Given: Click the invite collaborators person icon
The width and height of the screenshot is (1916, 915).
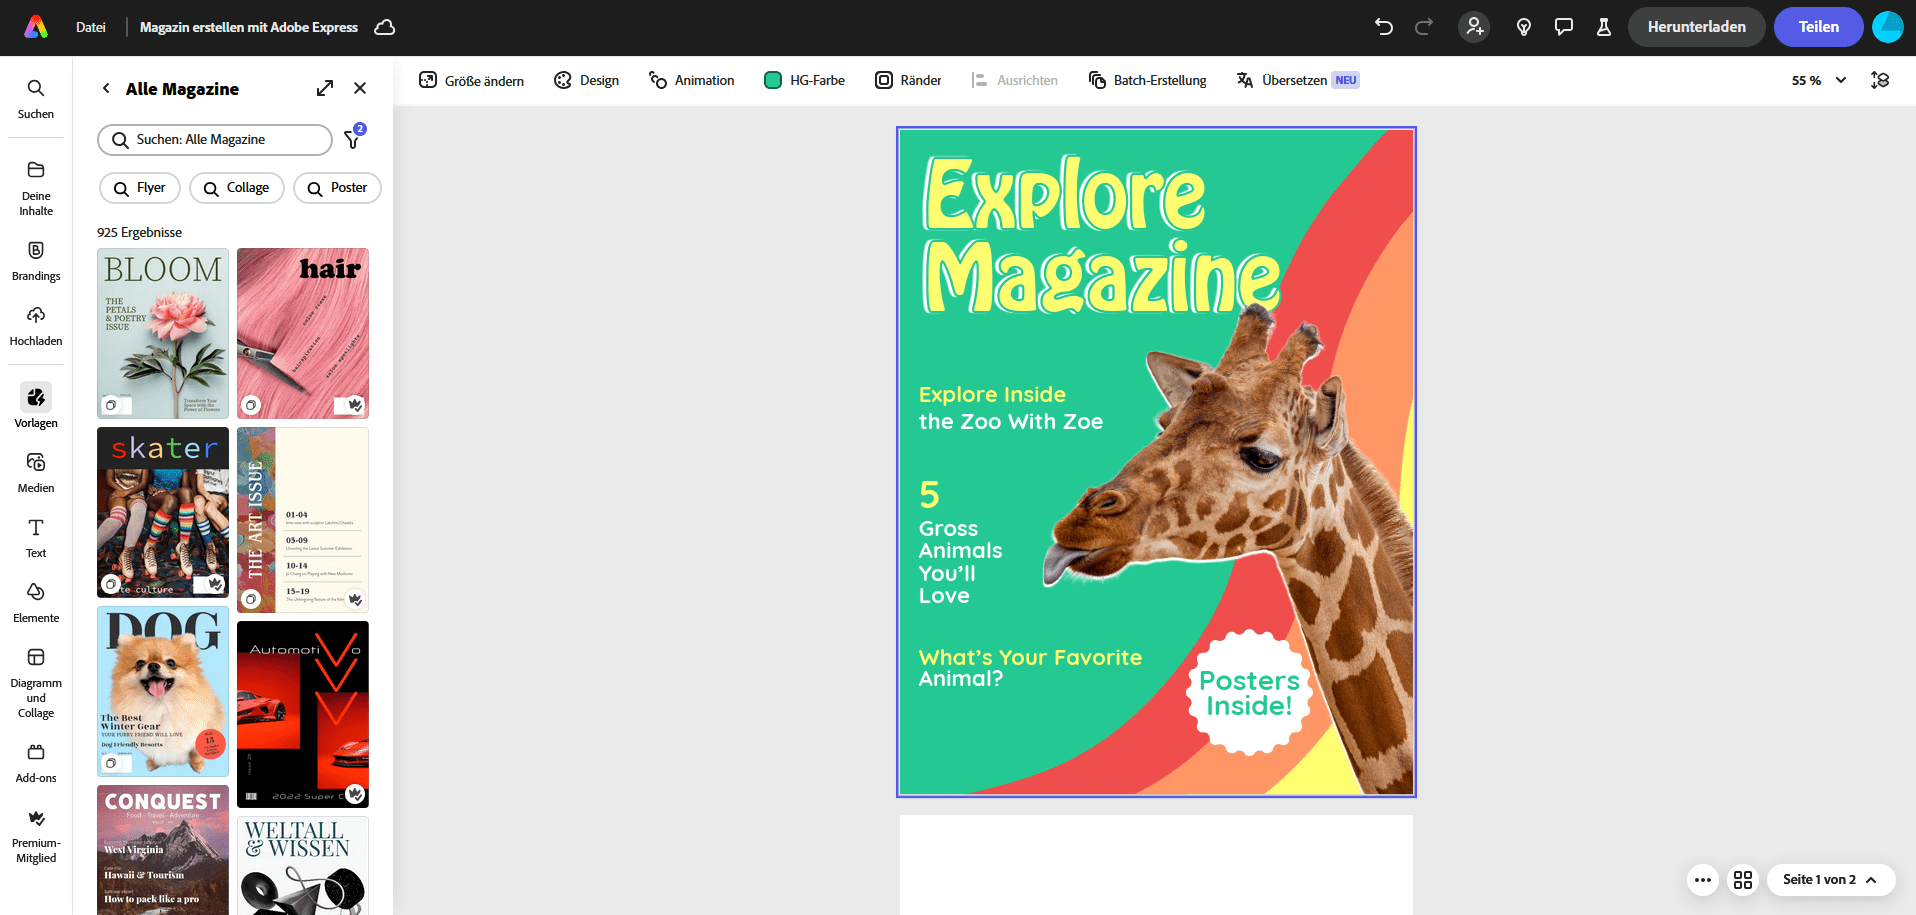Looking at the screenshot, I should pos(1474,27).
